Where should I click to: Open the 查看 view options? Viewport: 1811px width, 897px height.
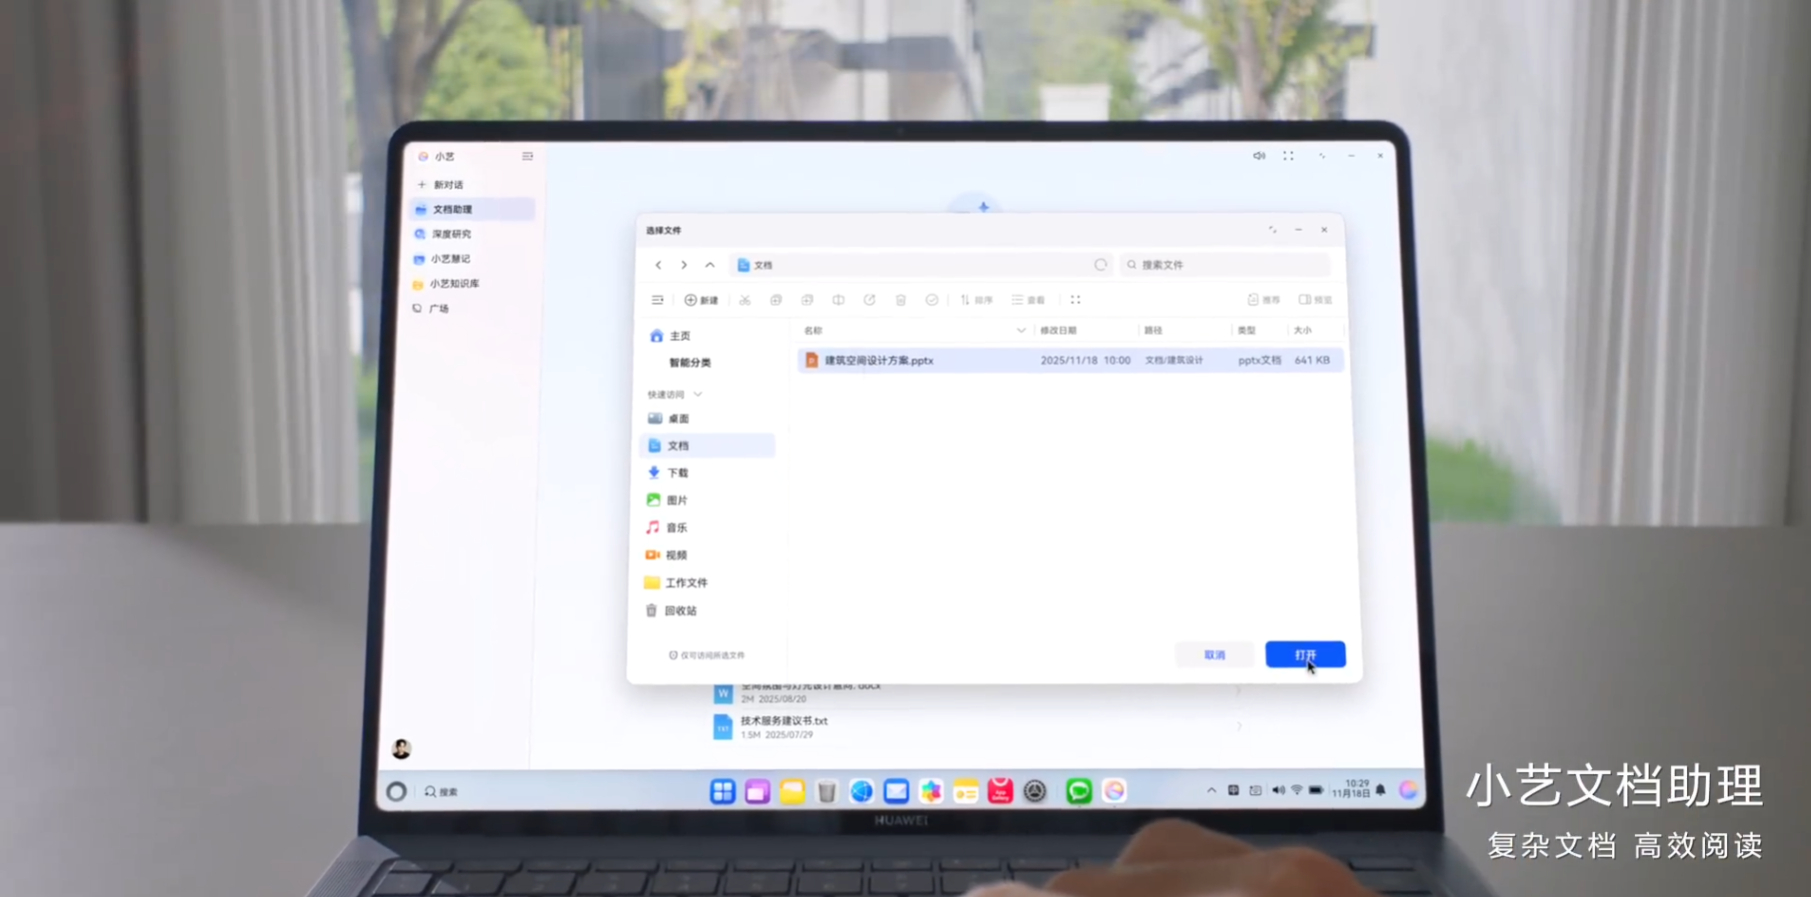pyautogui.click(x=1028, y=300)
